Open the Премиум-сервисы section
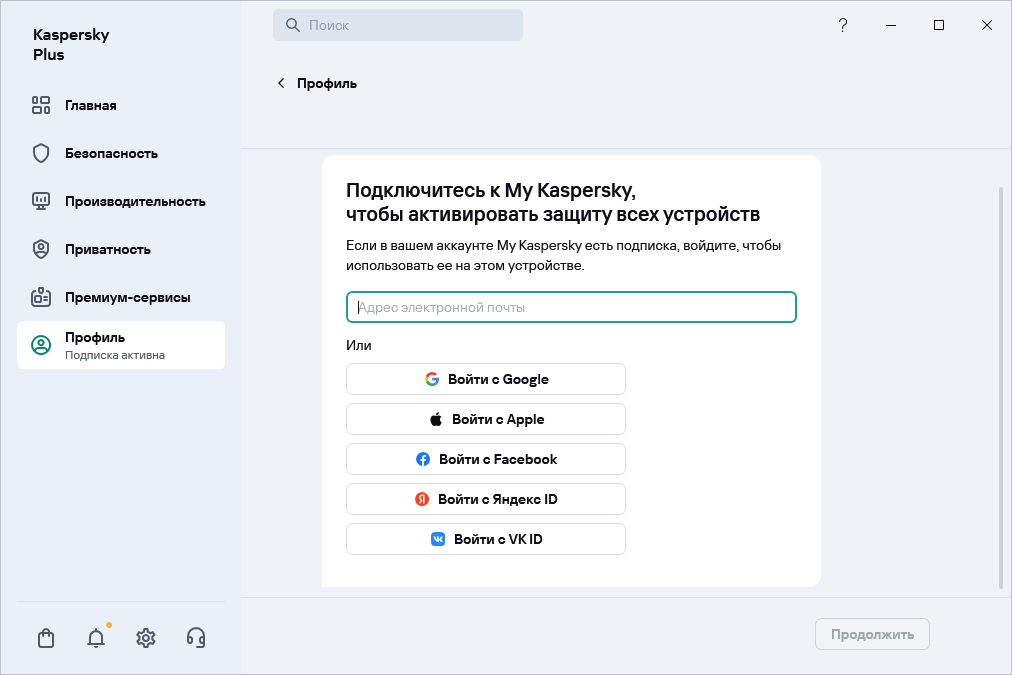Viewport: 1012px width, 675px height. pos(127,297)
